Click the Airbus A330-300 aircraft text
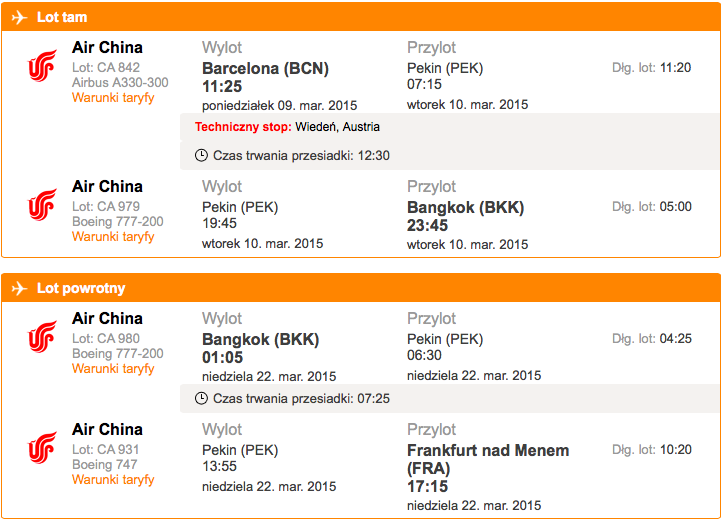Viewport: 723px width, 522px height. [x=120, y=83]
